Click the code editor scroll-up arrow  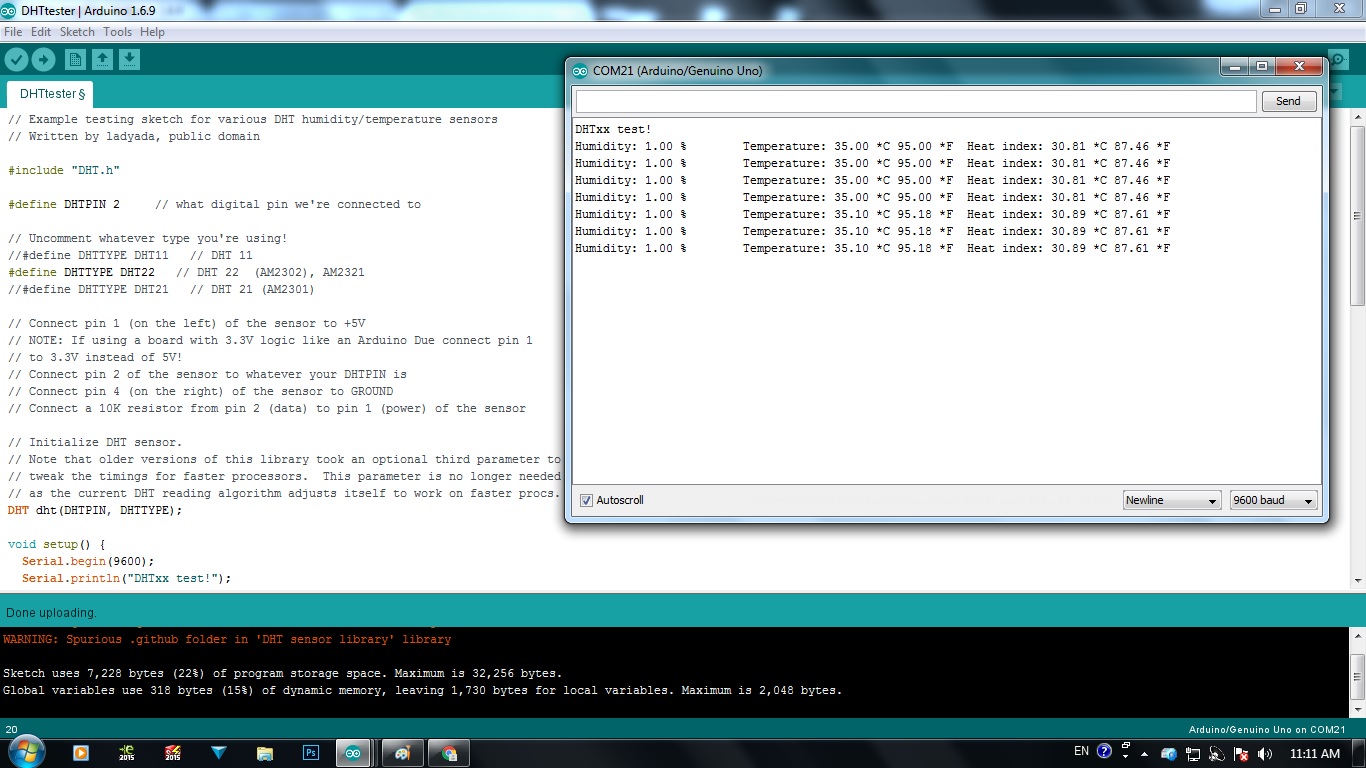point(1358,118)
